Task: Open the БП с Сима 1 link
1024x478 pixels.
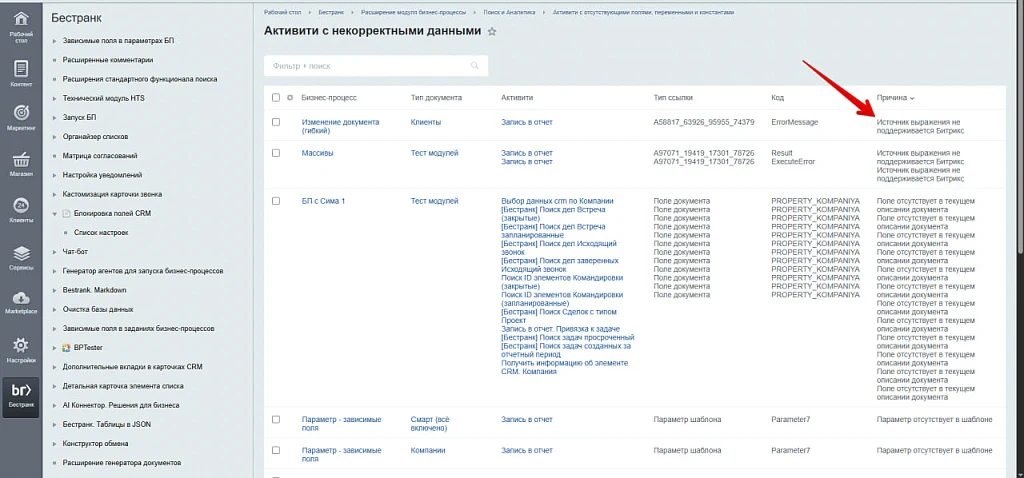Action: pos(323,201)
